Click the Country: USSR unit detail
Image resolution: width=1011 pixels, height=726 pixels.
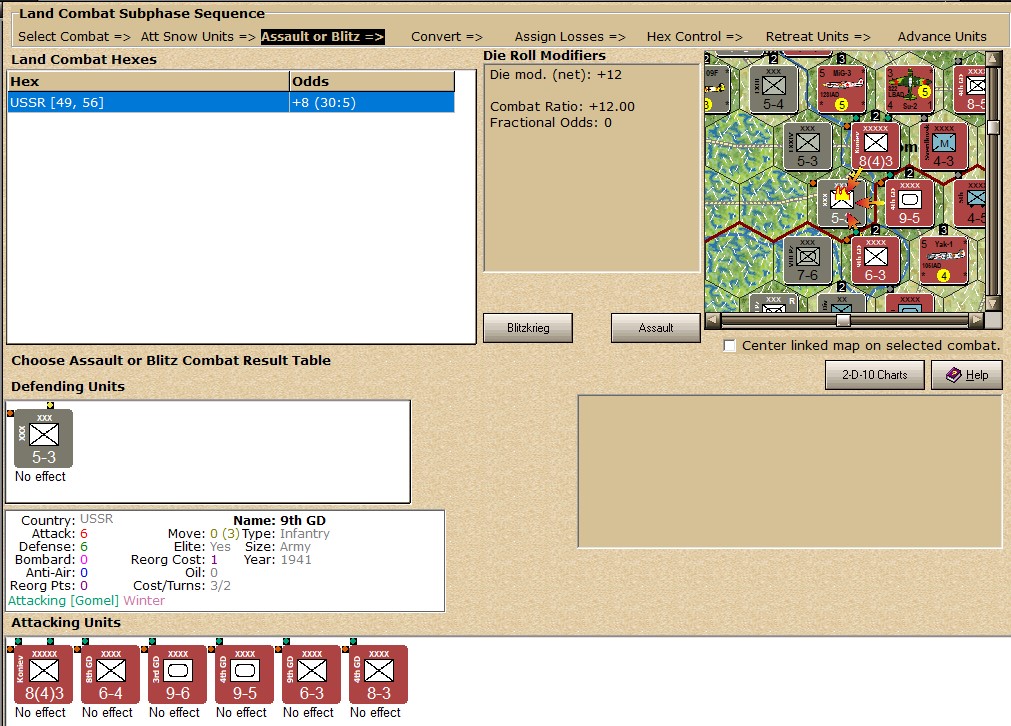(67, 520)
